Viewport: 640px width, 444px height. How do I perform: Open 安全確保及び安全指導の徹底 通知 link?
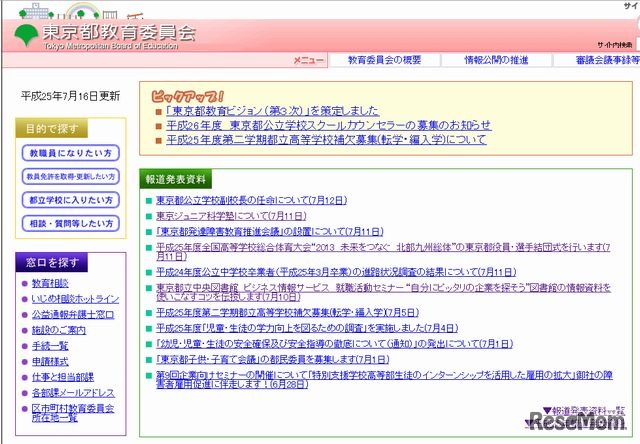(334, 344)
